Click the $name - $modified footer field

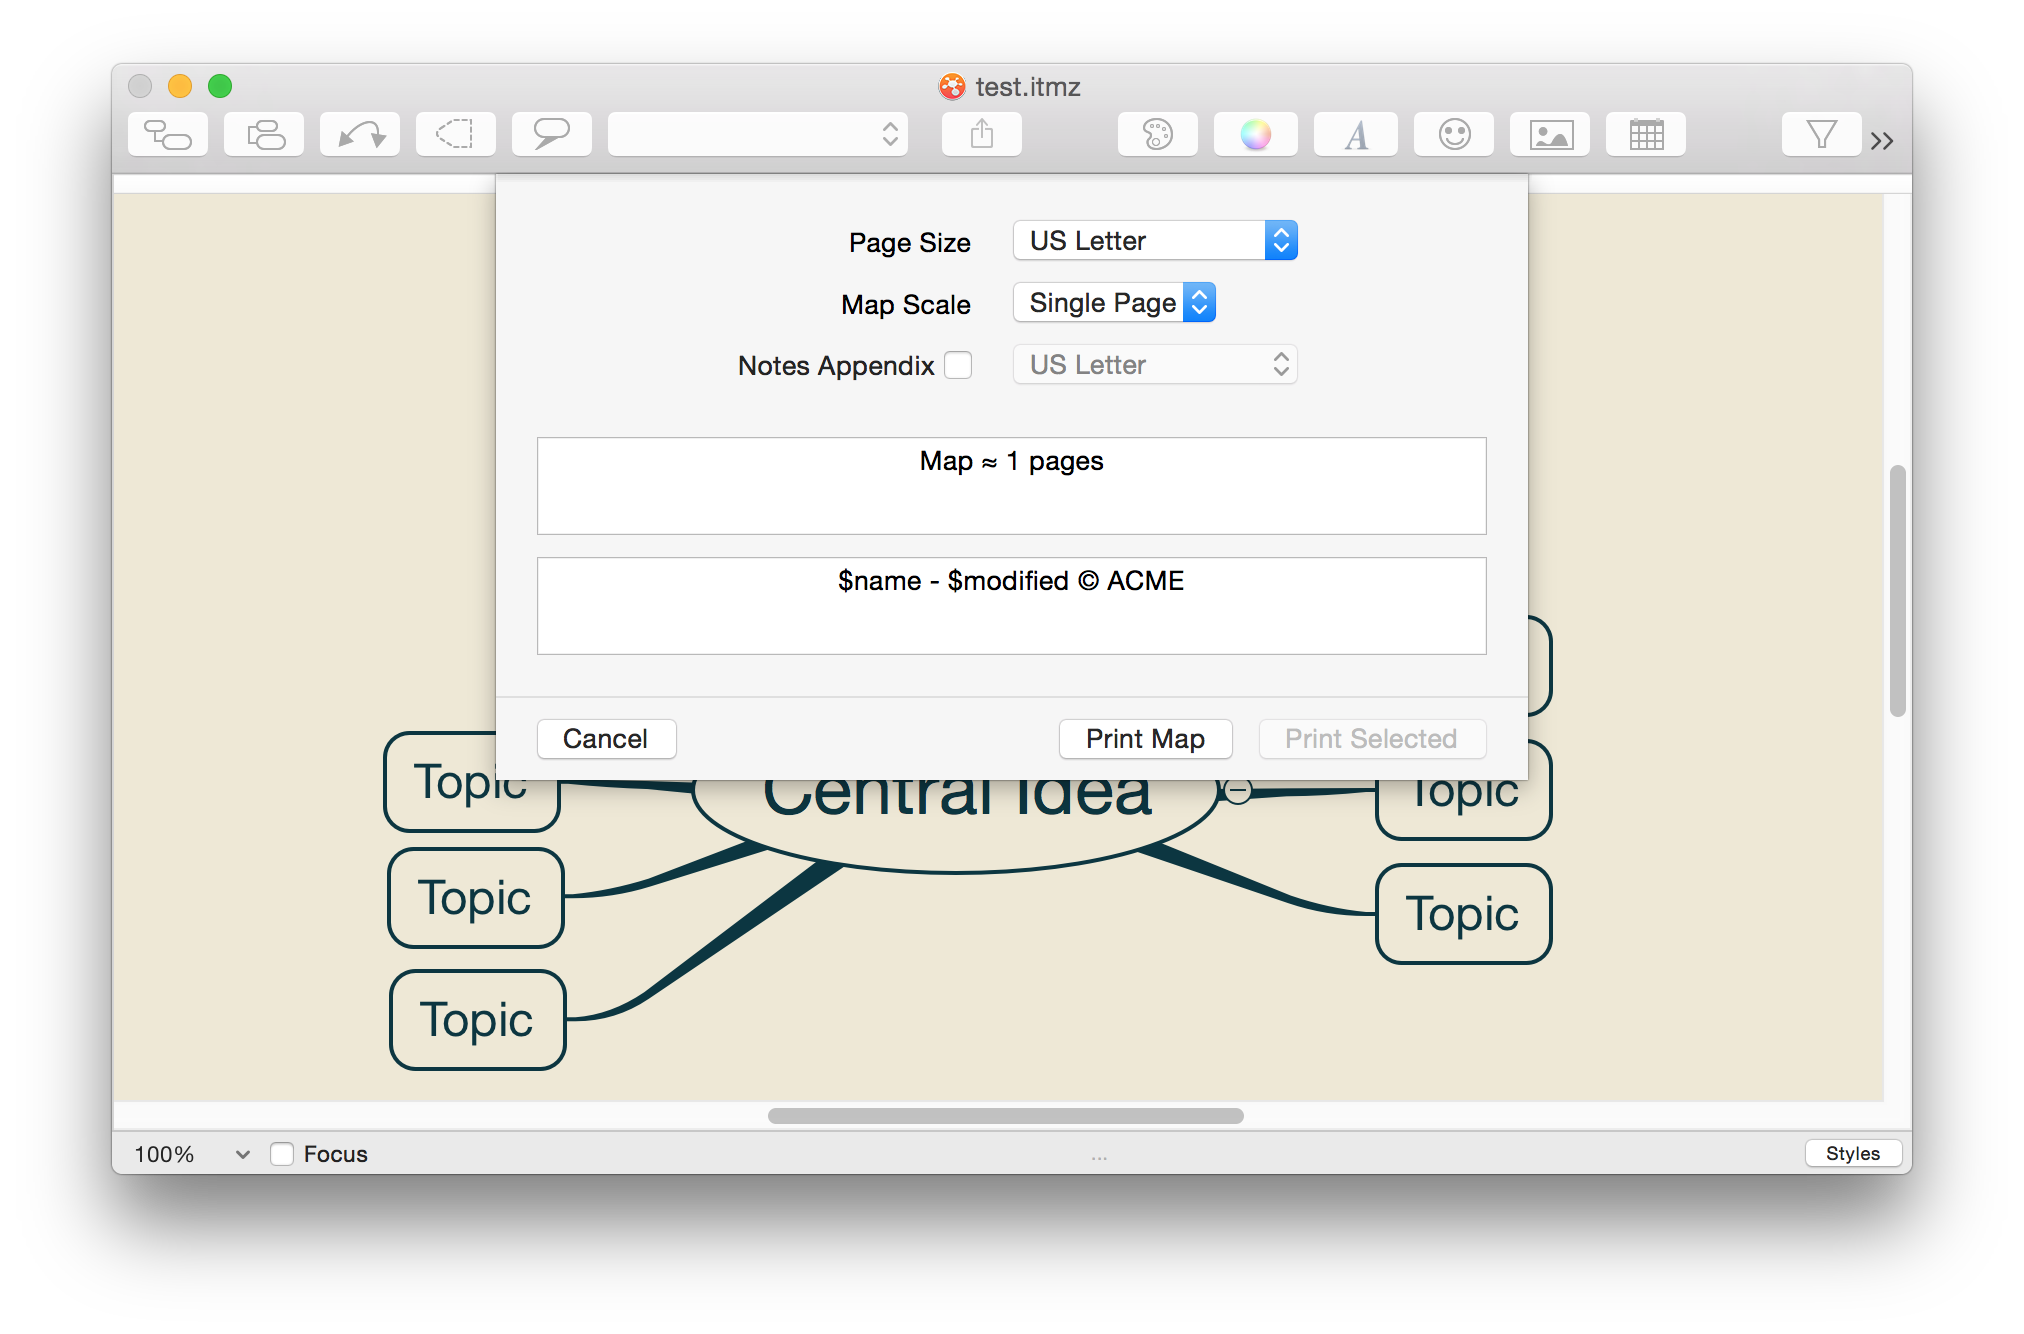coord(1012,606)
